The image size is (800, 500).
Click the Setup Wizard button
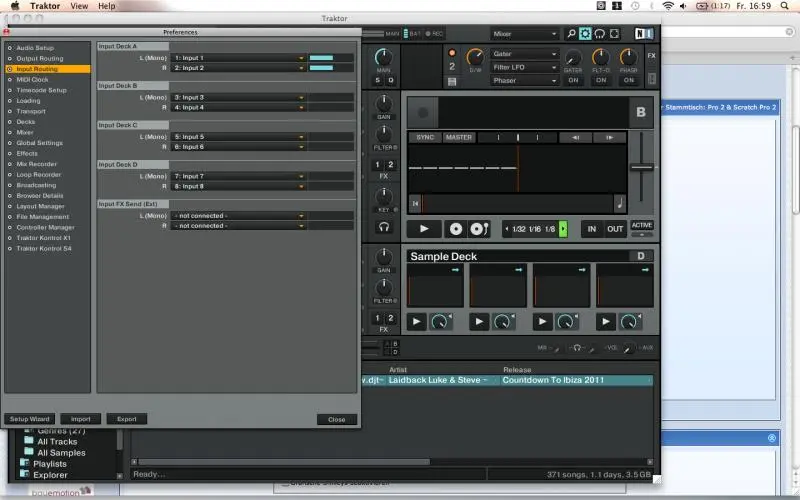coord(29,419)
